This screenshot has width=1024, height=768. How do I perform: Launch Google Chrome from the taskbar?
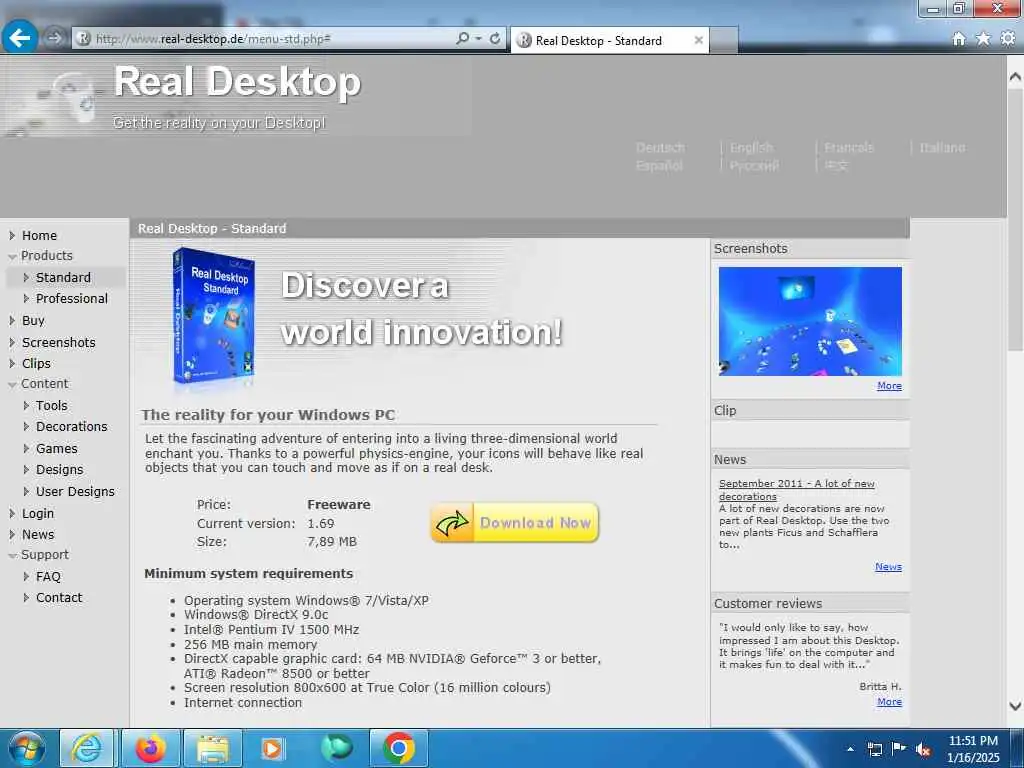click(x=398, y=748)
